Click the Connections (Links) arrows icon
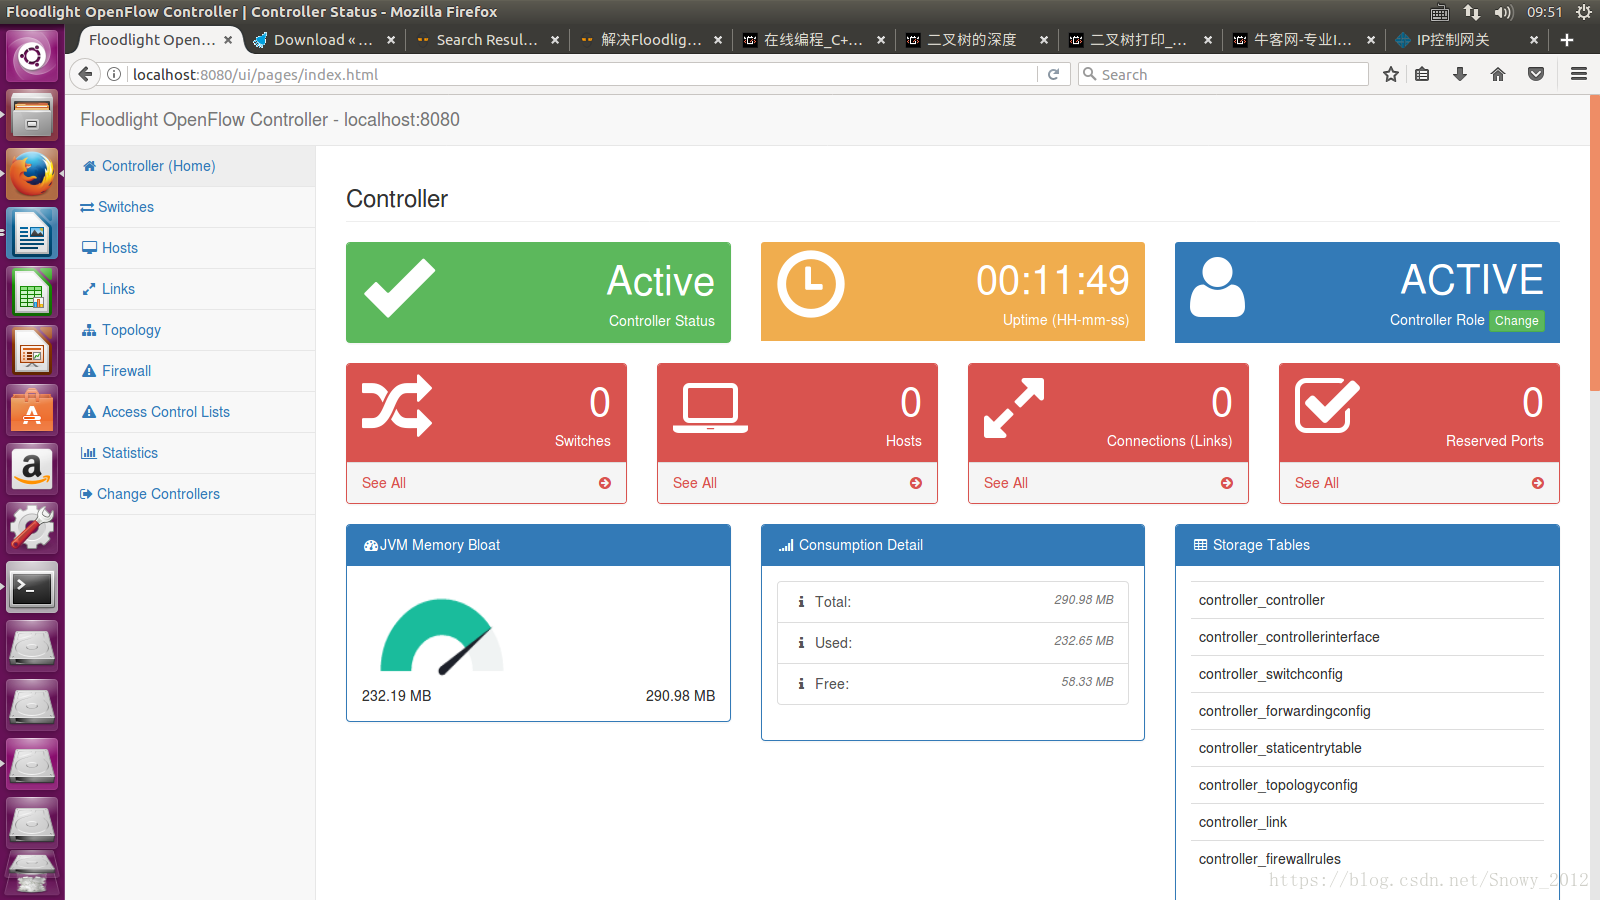Image resolution: width=1600 pixels, height=900 pixels. tap(1014, 408)
